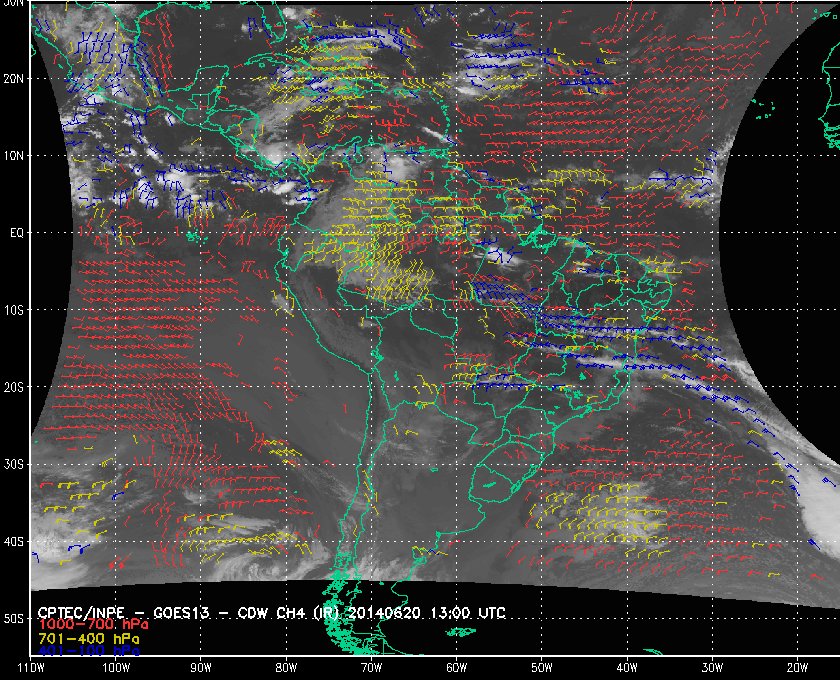This screenshot has width=840, height=680.
Task: Click the 50W longitude label
Action: coord(541,667)
